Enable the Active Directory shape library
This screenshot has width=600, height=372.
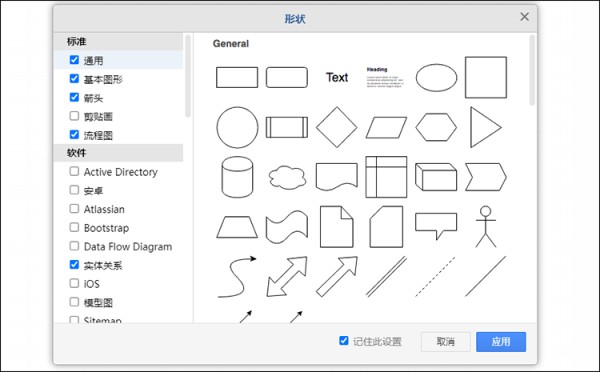[x=74, y=171]
